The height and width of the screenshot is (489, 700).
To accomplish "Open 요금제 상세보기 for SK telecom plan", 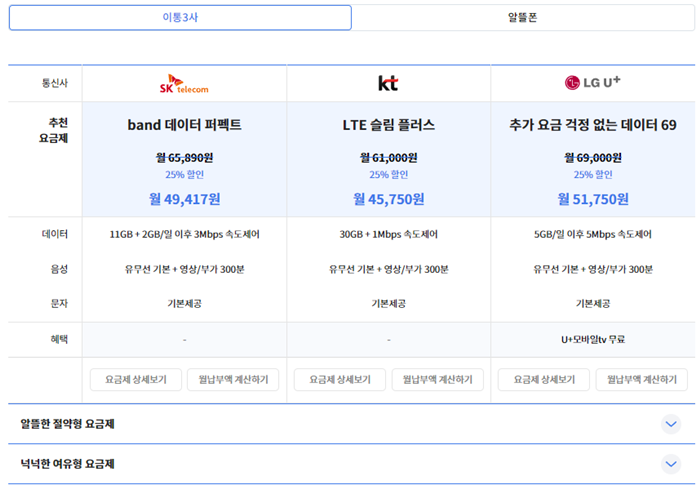I will click(x=136, y=380).
